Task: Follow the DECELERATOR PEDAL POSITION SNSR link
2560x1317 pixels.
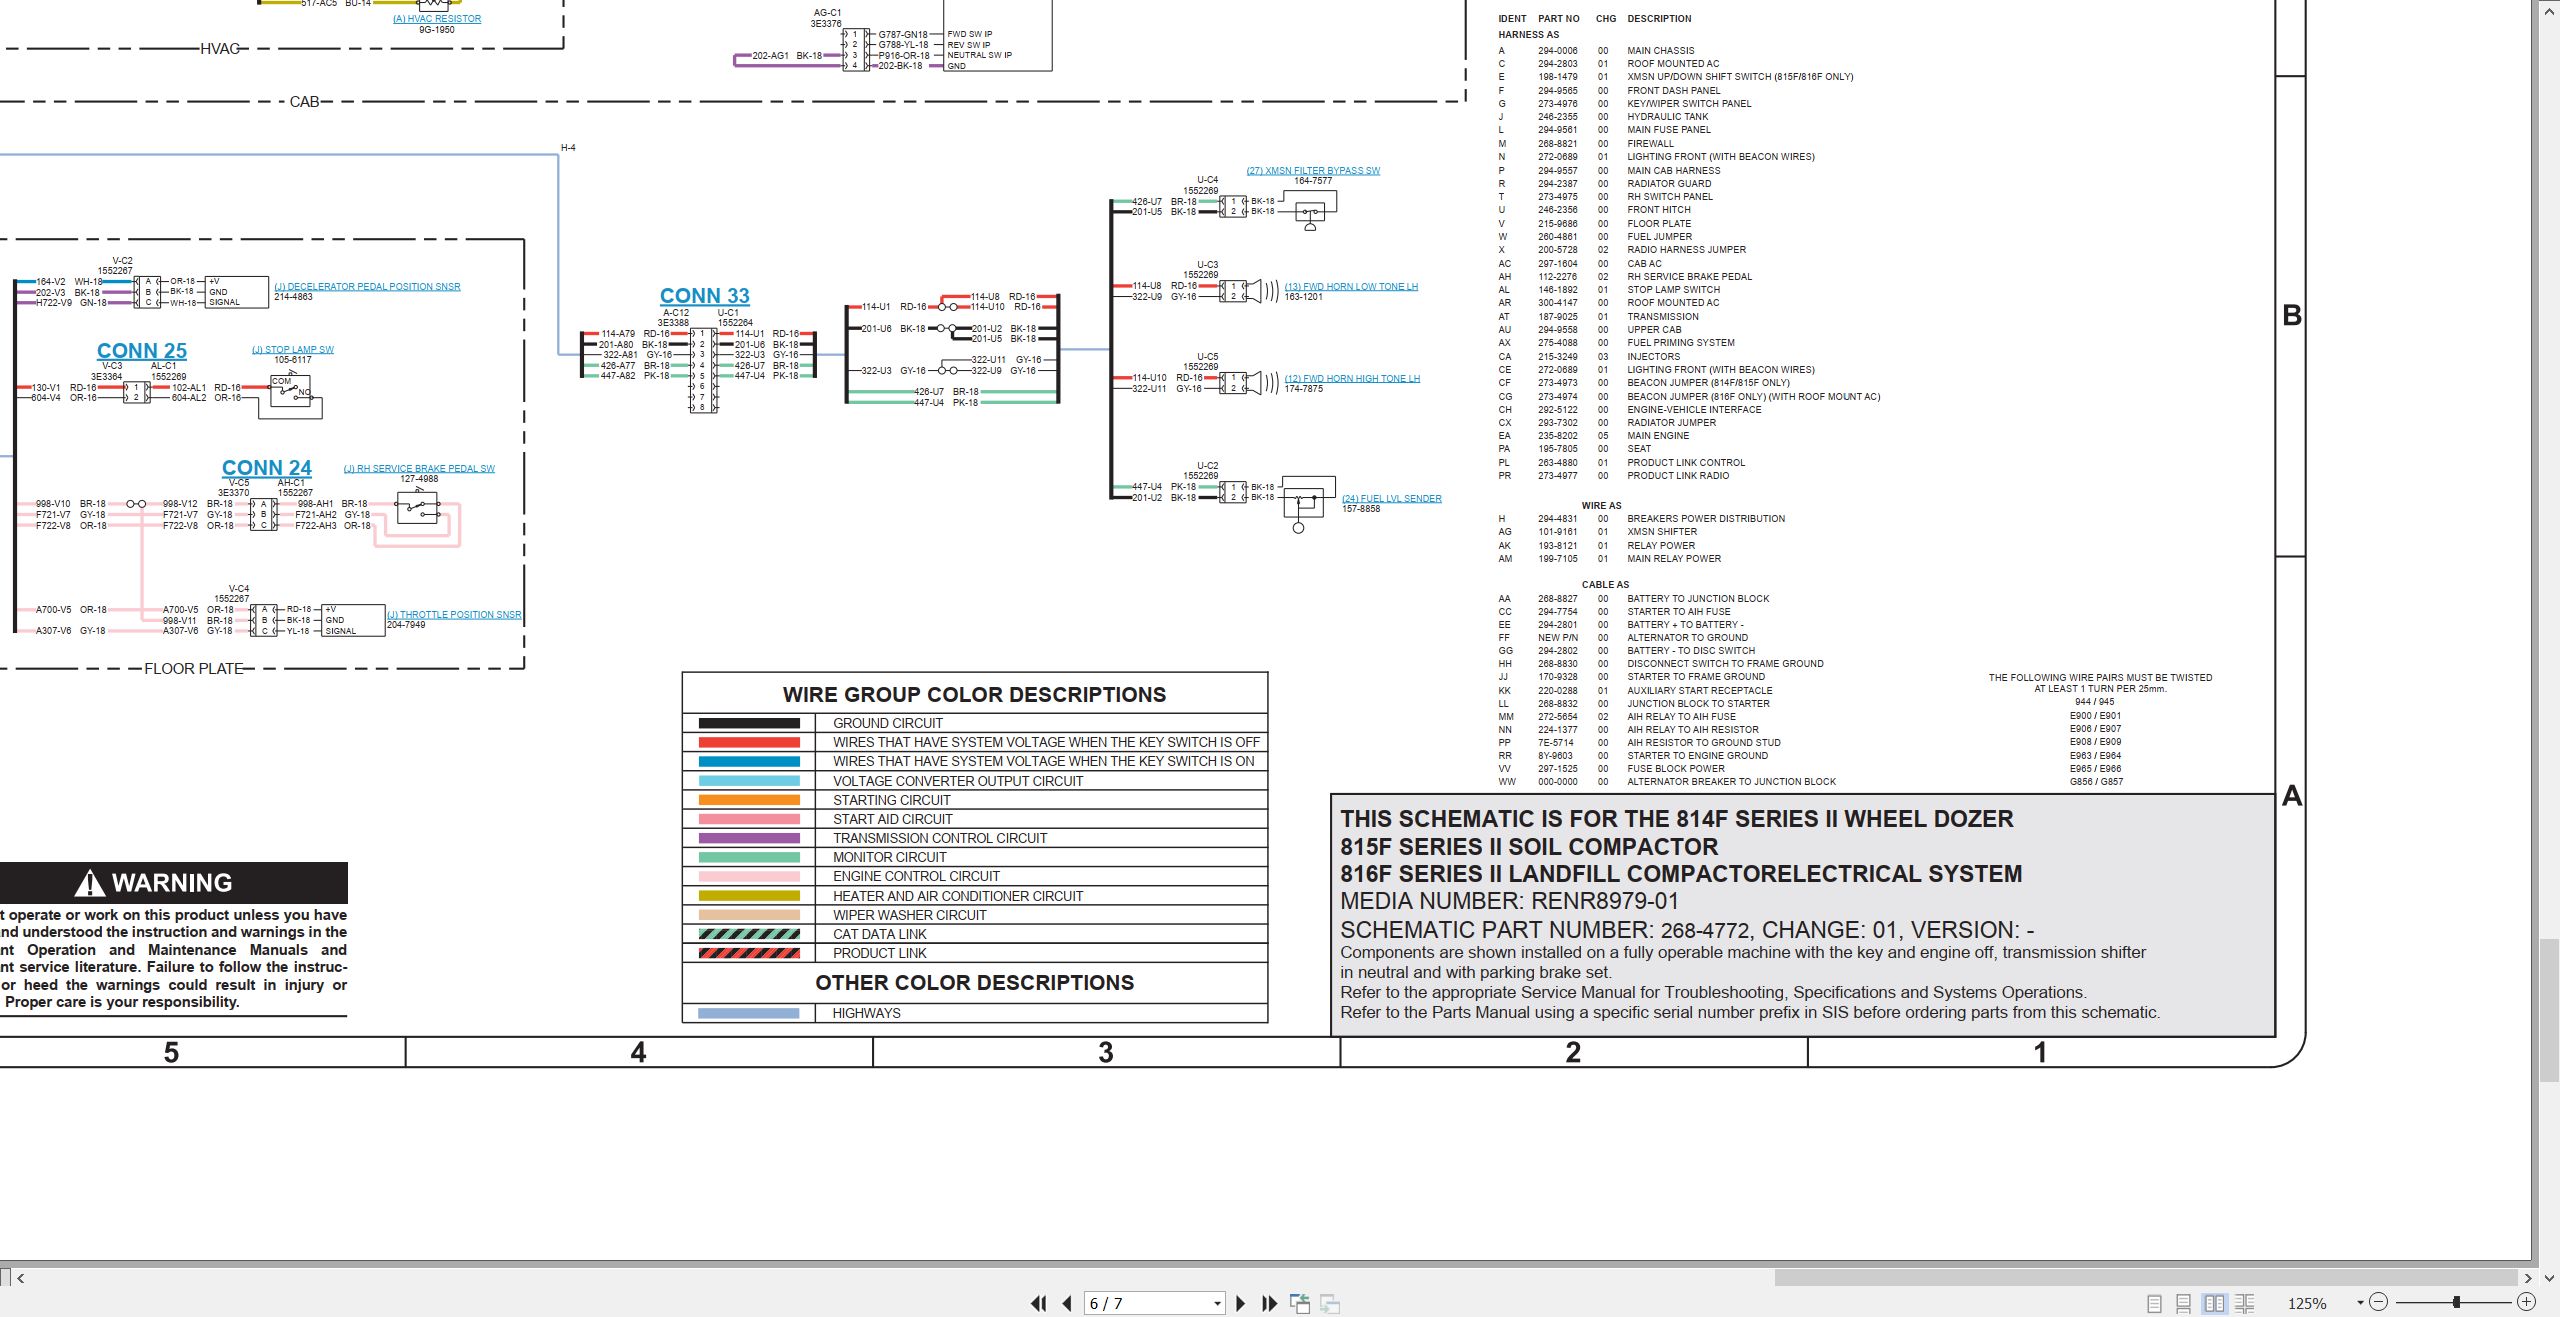Action: pos(367,287)
